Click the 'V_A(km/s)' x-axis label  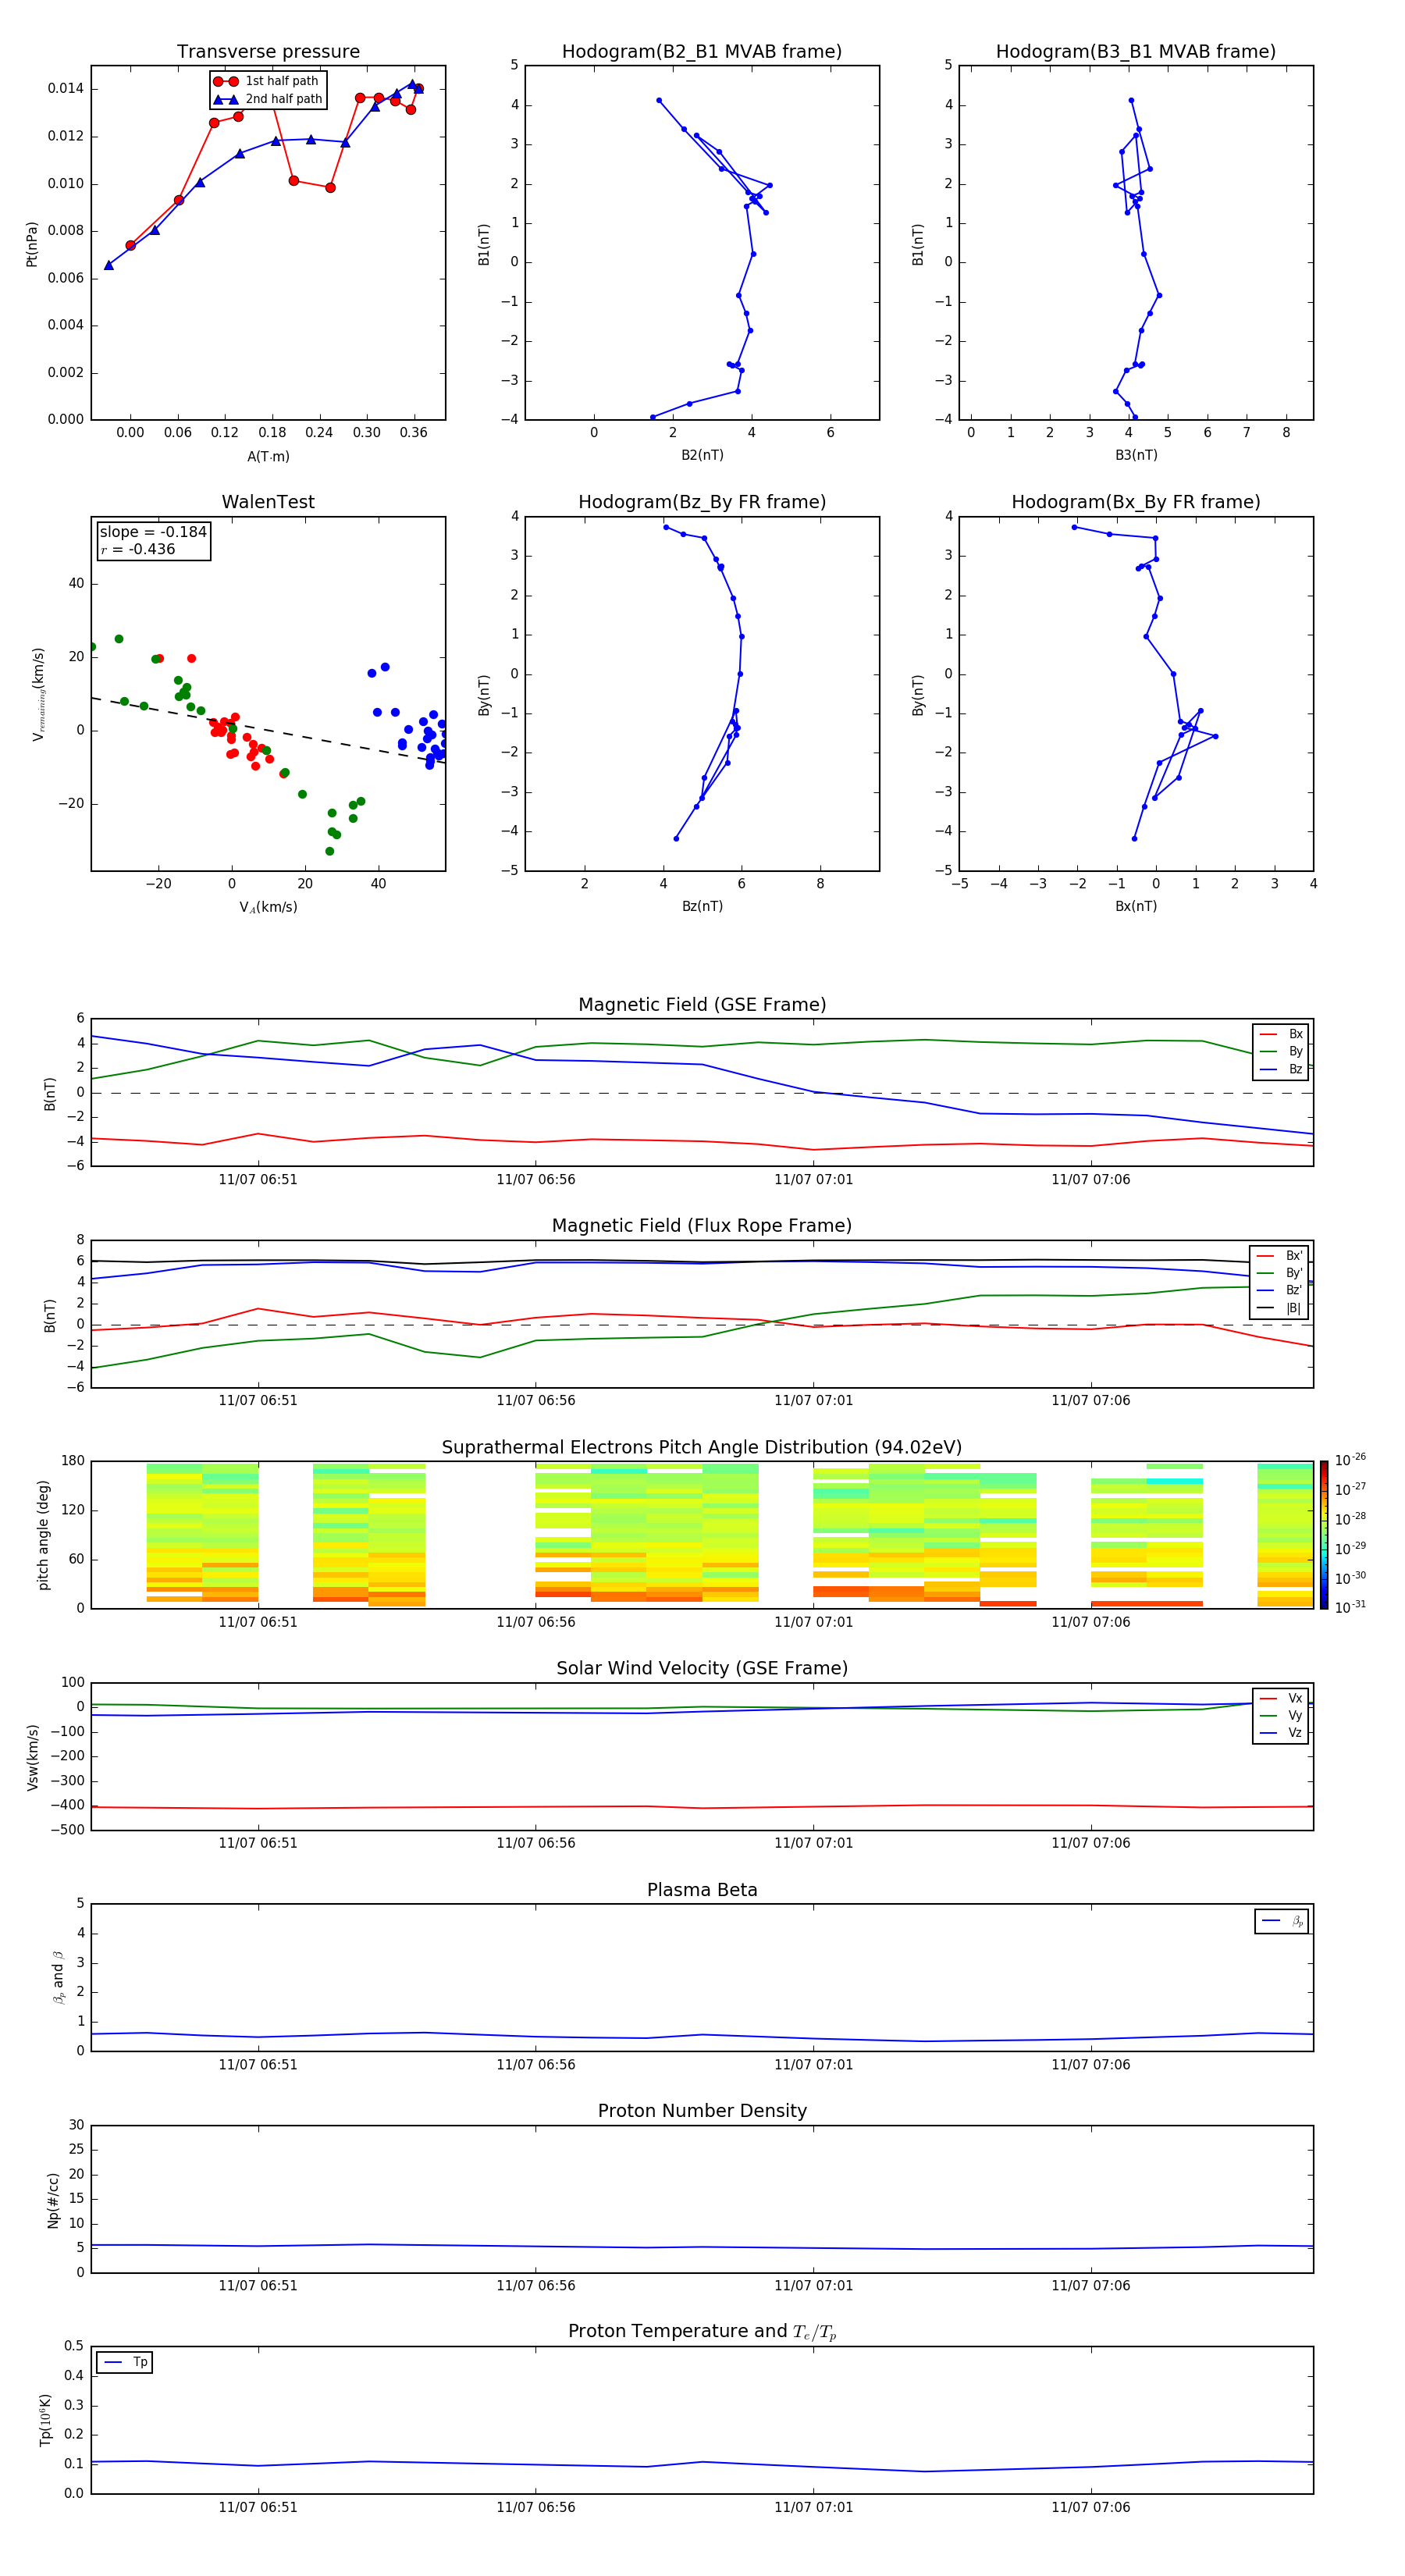268,907
